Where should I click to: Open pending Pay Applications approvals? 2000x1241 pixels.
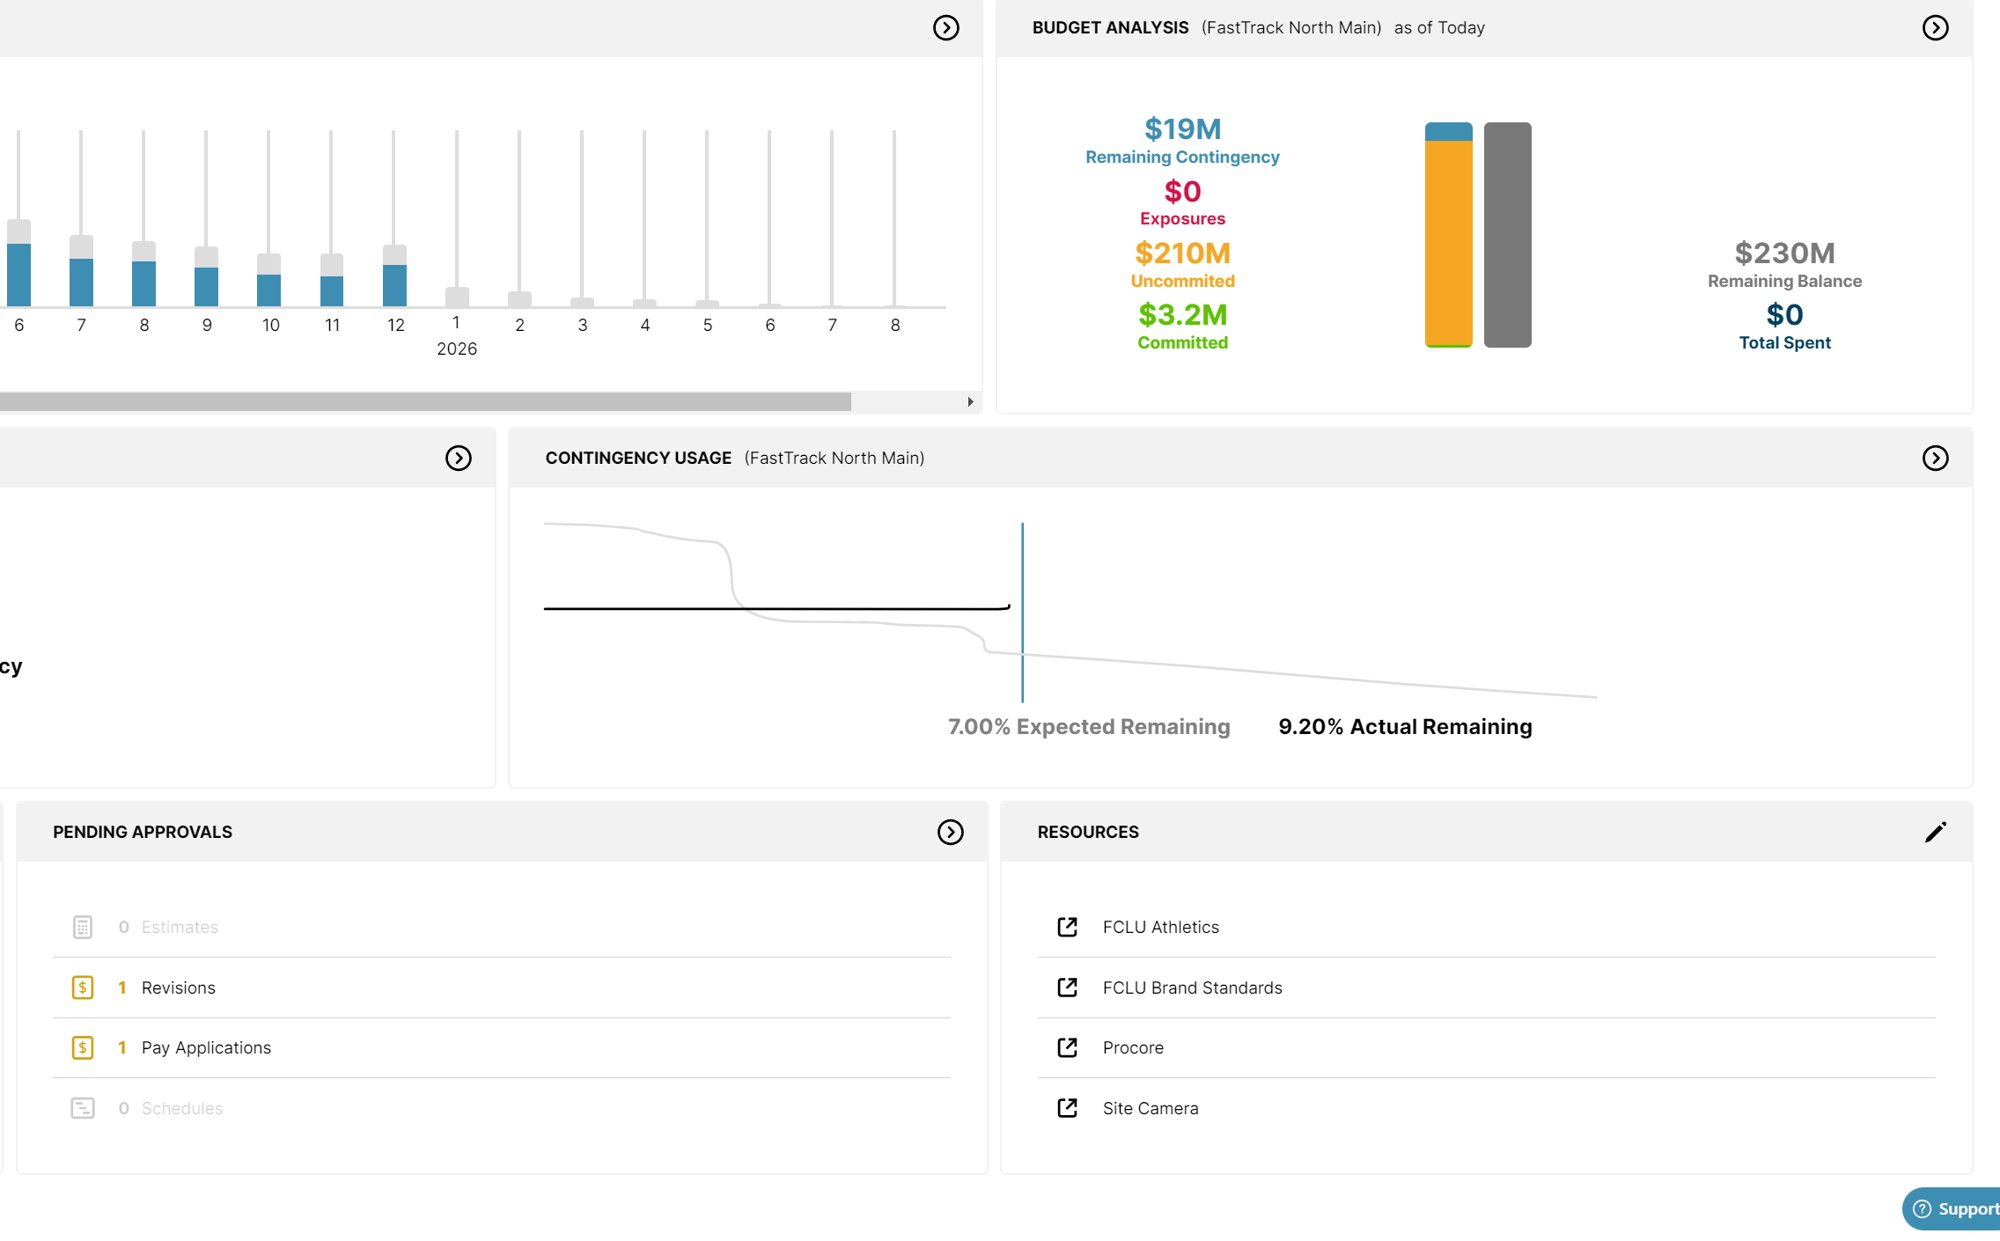501,1048
